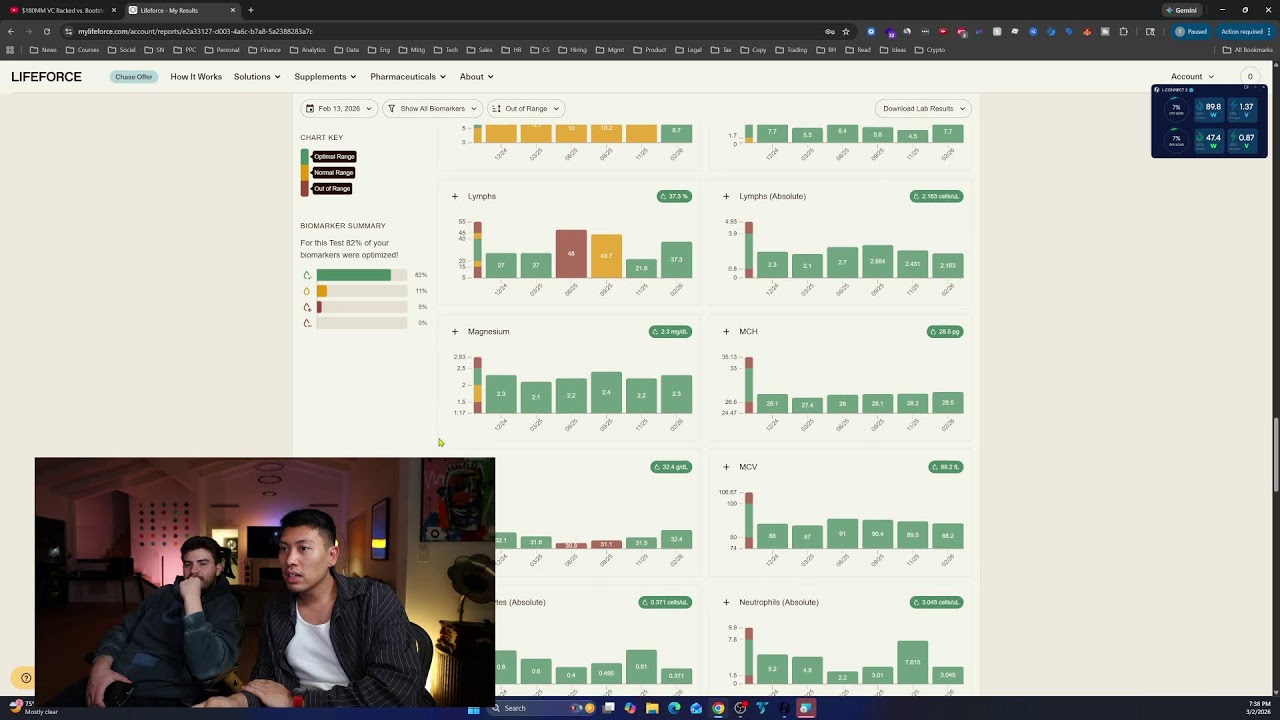The height and width of the screenshot is (720, 1280).
Task: Close the $180MM VC Backed tab
Action: tap(113, 10)
